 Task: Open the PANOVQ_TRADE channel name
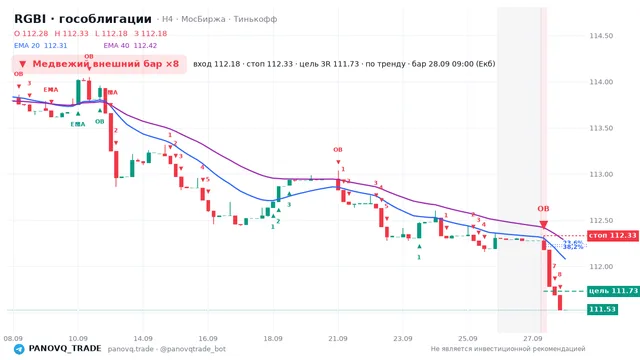click(x=65, y=349)
